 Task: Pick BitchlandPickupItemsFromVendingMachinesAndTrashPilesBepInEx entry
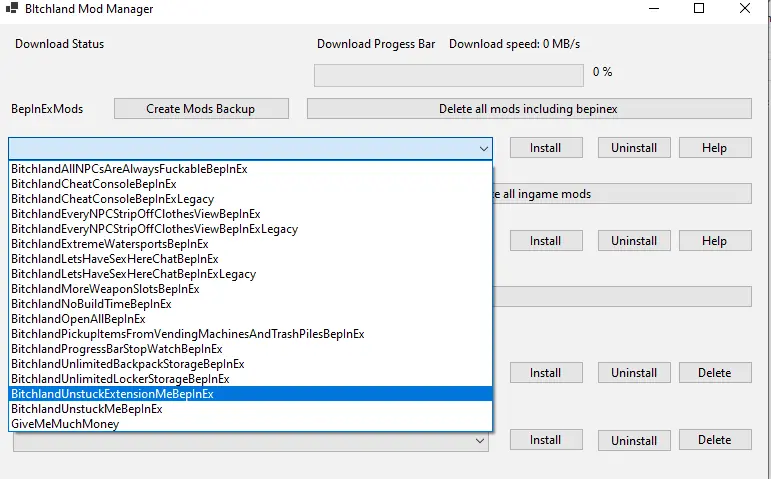coord(250,334)
